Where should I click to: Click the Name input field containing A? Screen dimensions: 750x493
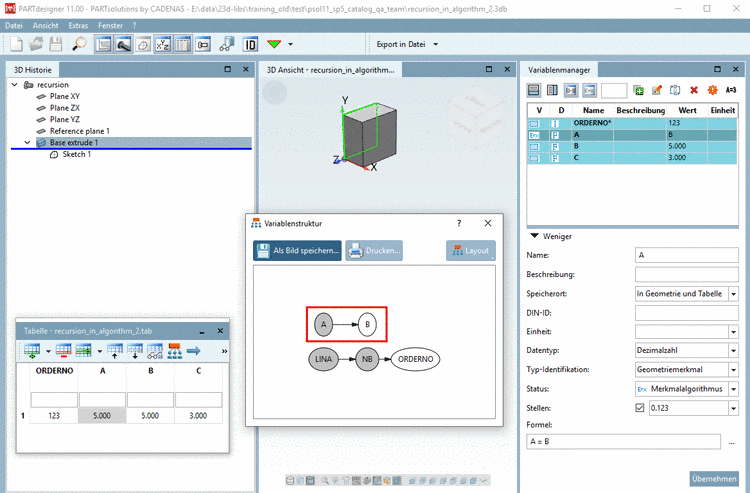[x=687, y=255]
